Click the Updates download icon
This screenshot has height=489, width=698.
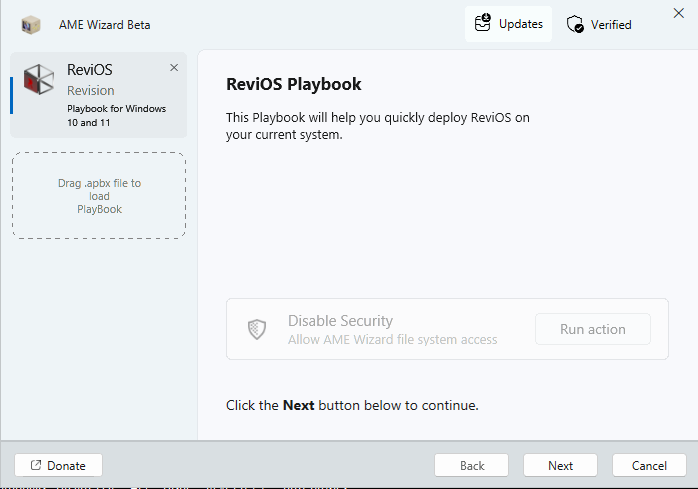click(x=484, y=24)
